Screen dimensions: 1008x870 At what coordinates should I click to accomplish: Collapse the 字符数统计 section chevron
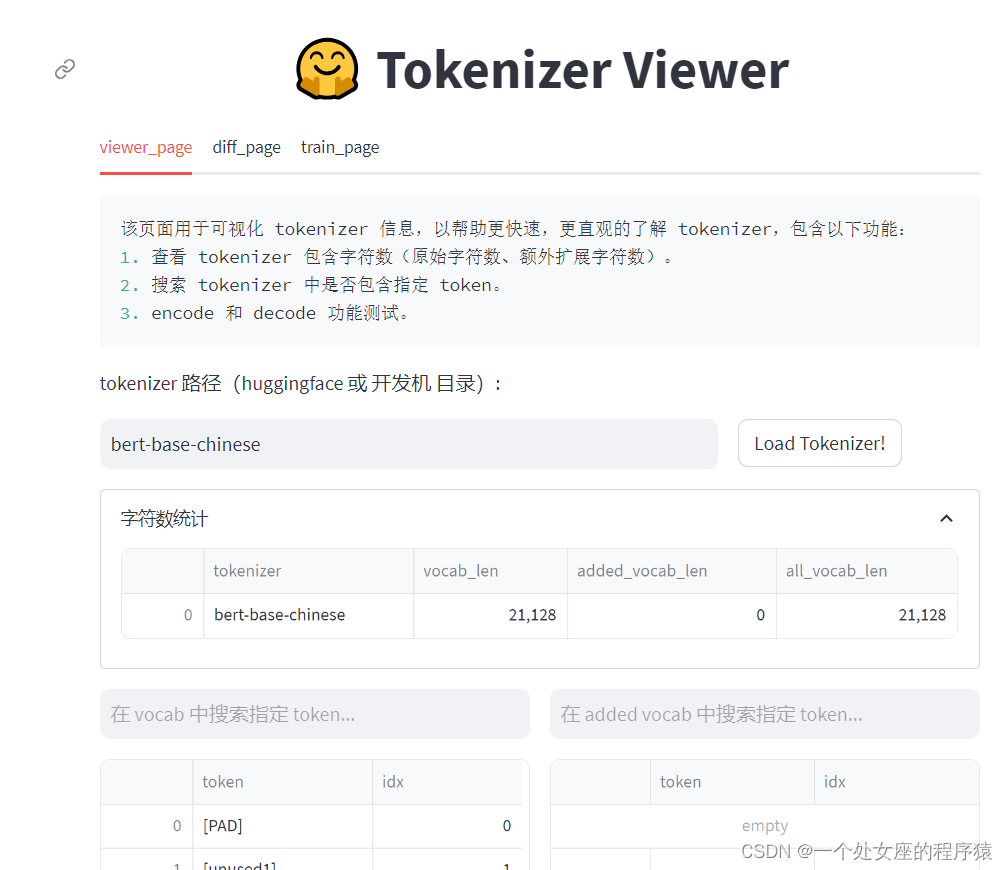coord(946,518)
